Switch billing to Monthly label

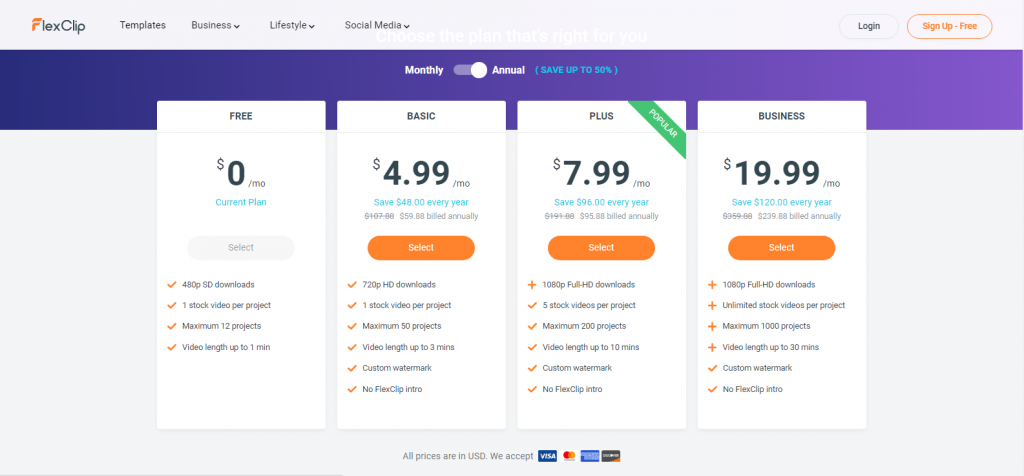tap(424, 70)
